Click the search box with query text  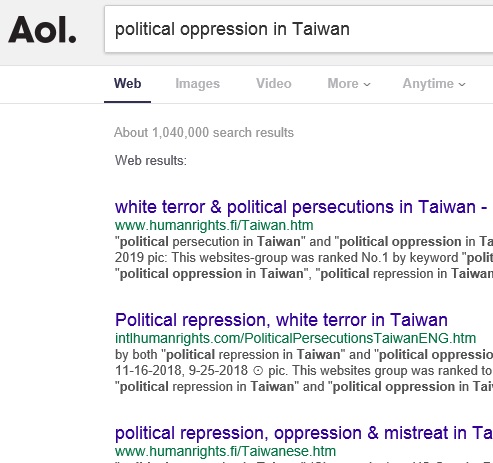click(299, 29)
